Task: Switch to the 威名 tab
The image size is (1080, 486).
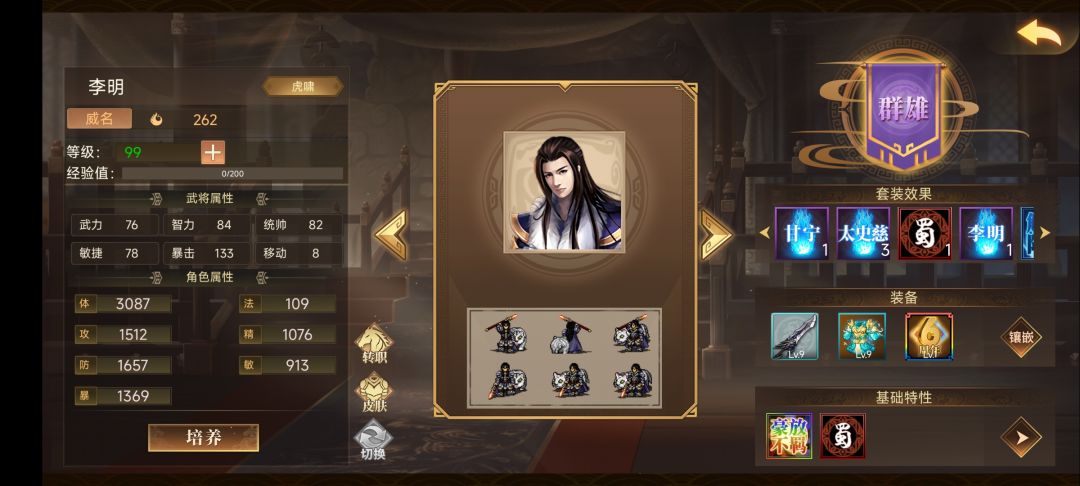Action: click(x=99, y=118)
